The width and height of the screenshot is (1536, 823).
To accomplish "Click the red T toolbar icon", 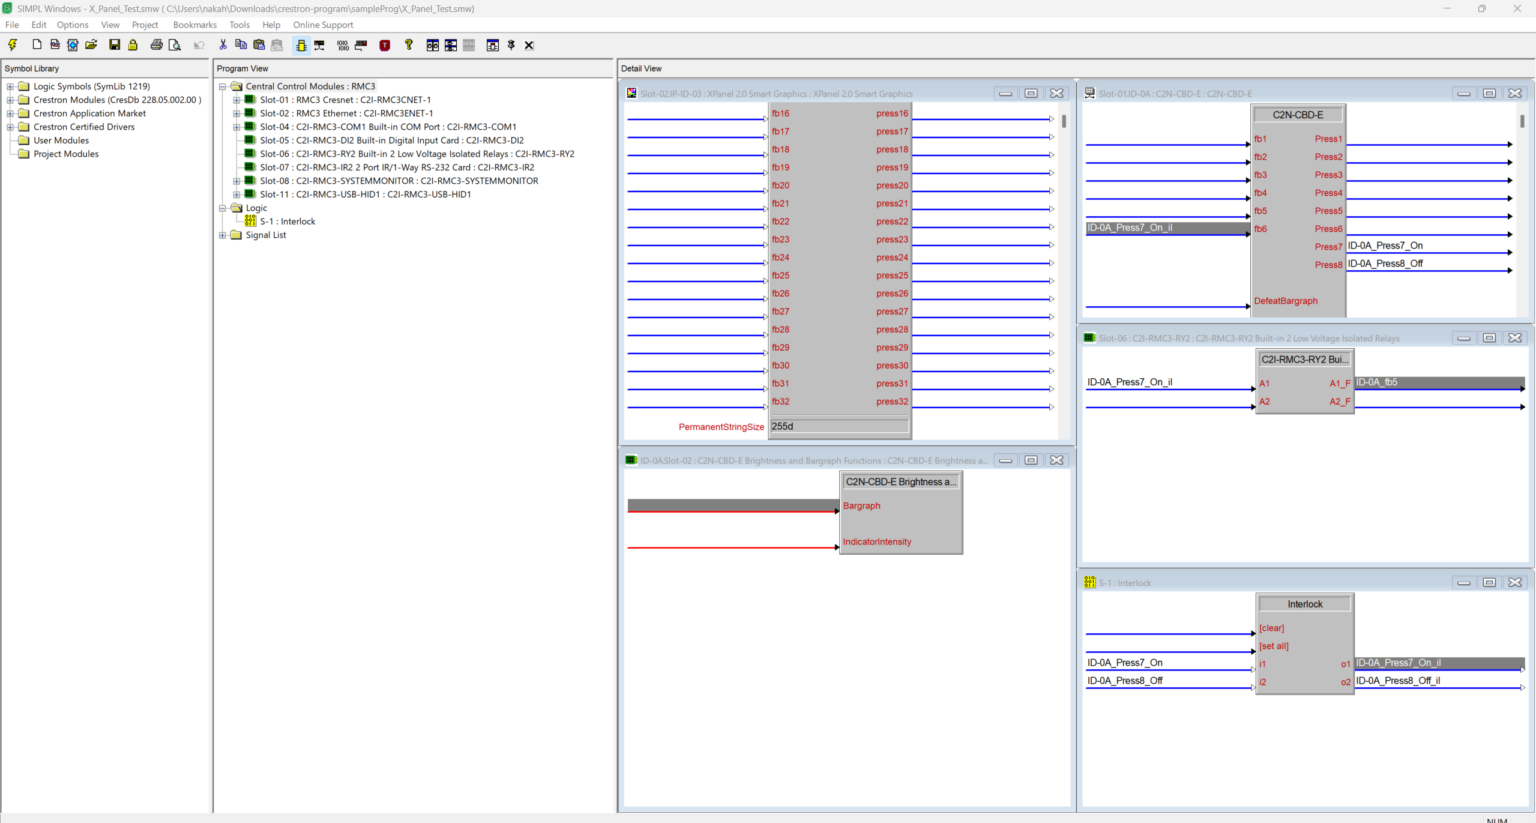I will [385, 45].
